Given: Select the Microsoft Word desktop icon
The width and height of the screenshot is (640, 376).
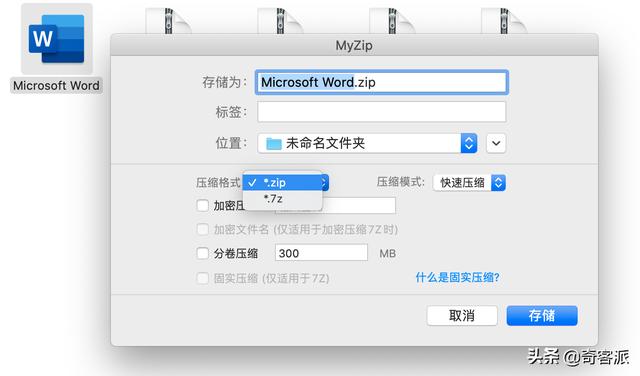Looking at the screenshot, I should [x=57, y=39].
